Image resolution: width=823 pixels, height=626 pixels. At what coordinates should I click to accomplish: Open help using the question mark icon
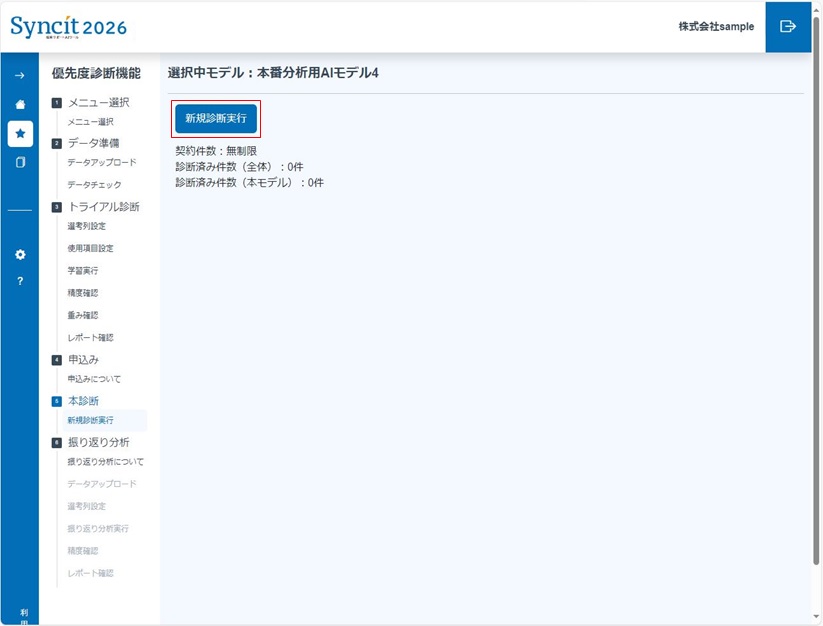point(19,281)
